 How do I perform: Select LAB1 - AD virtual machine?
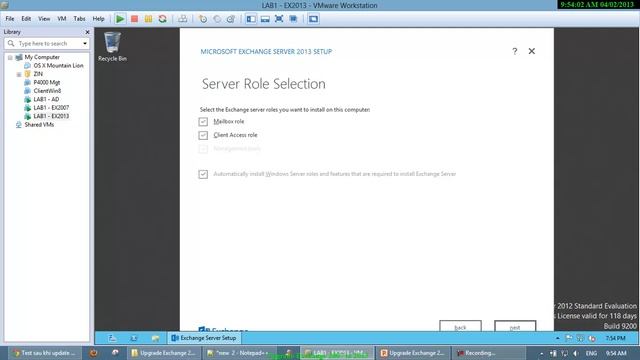click(46, 99)
